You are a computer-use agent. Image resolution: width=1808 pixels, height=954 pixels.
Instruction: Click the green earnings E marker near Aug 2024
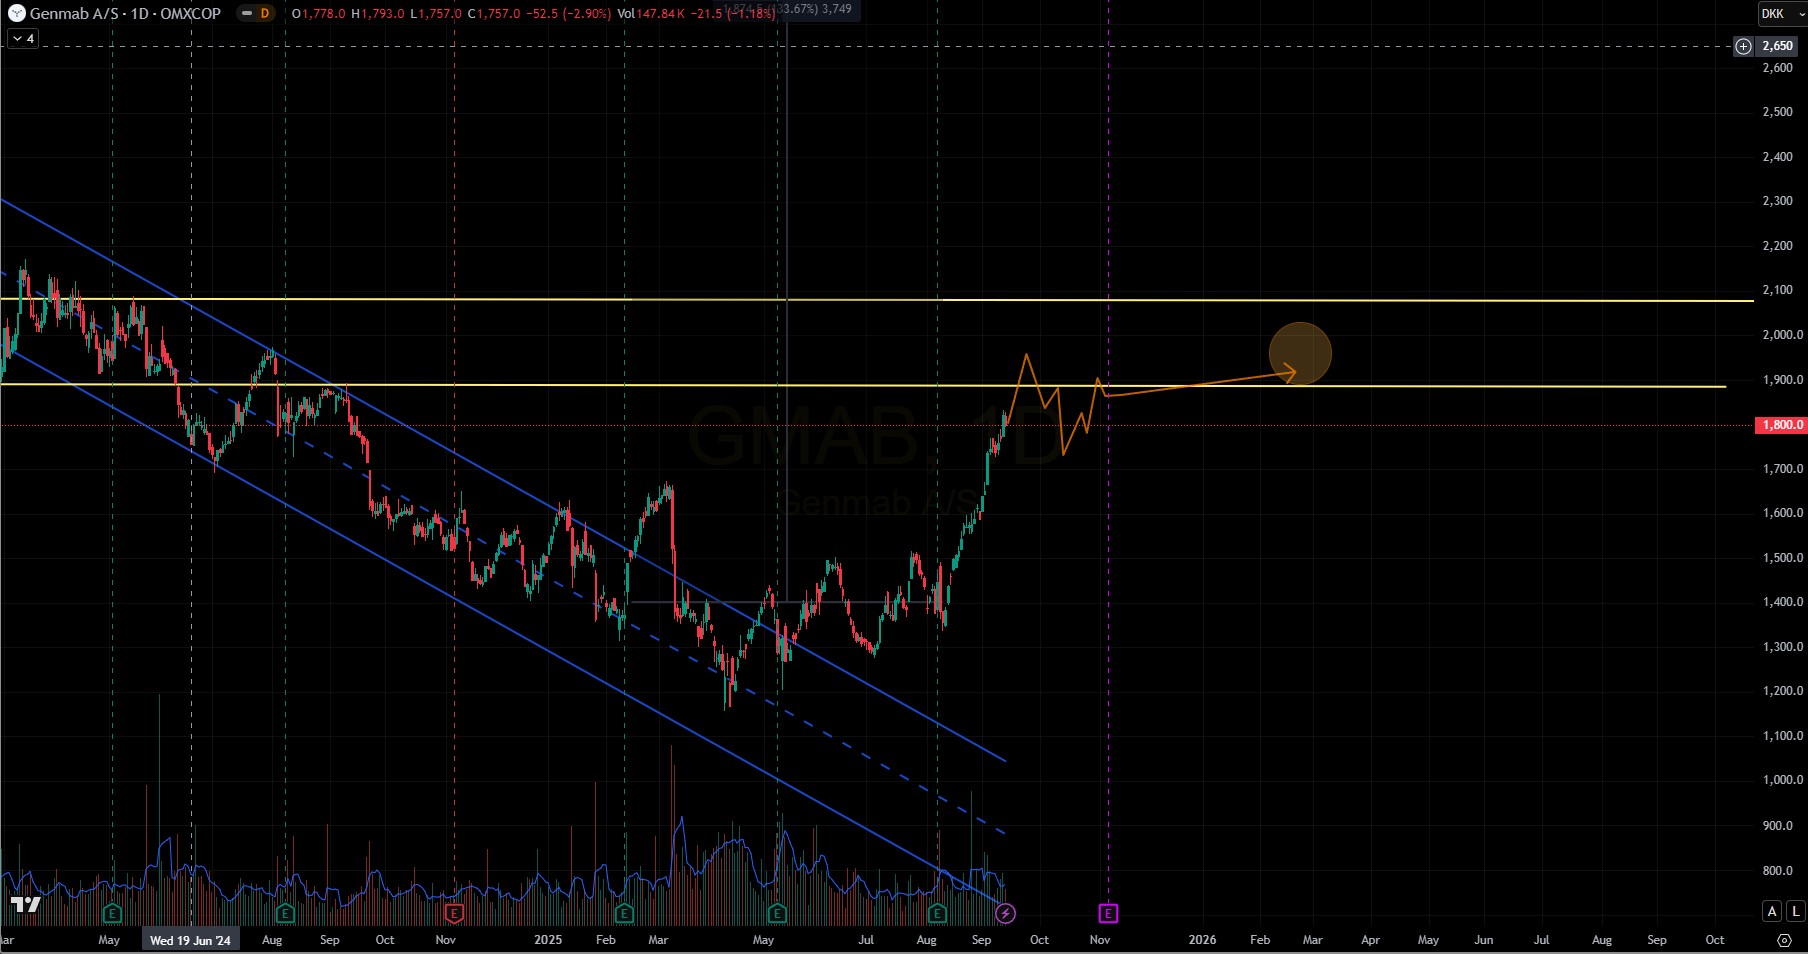point(285,913)
